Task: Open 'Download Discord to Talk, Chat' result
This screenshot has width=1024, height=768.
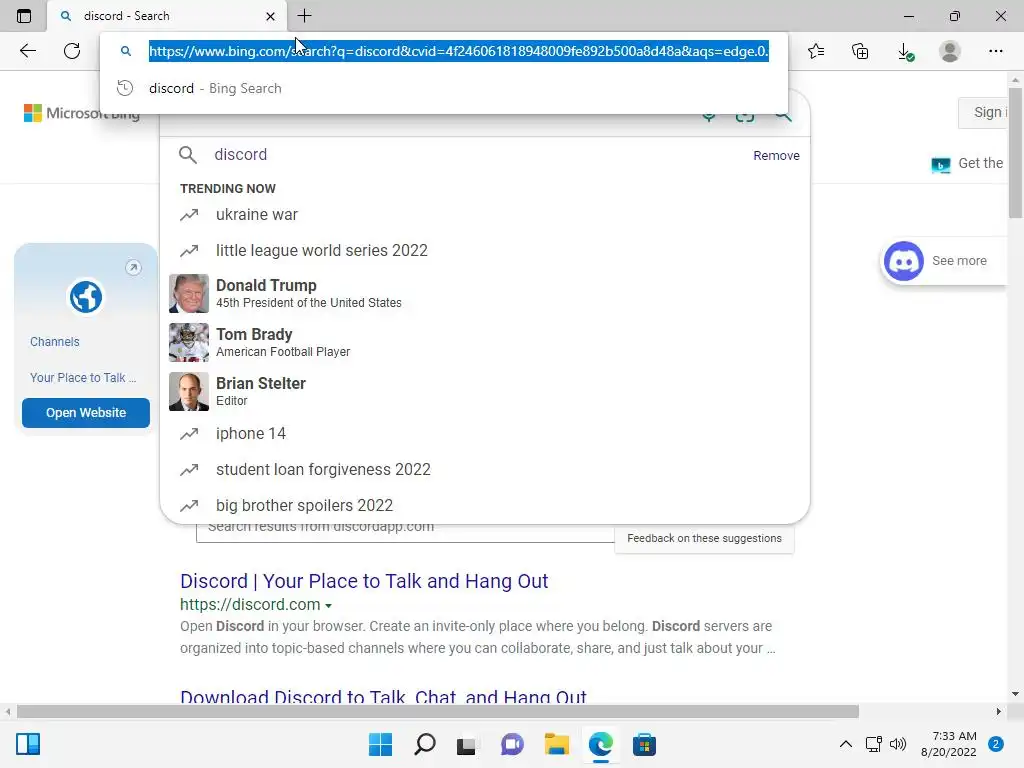Action: click(383, 696)
